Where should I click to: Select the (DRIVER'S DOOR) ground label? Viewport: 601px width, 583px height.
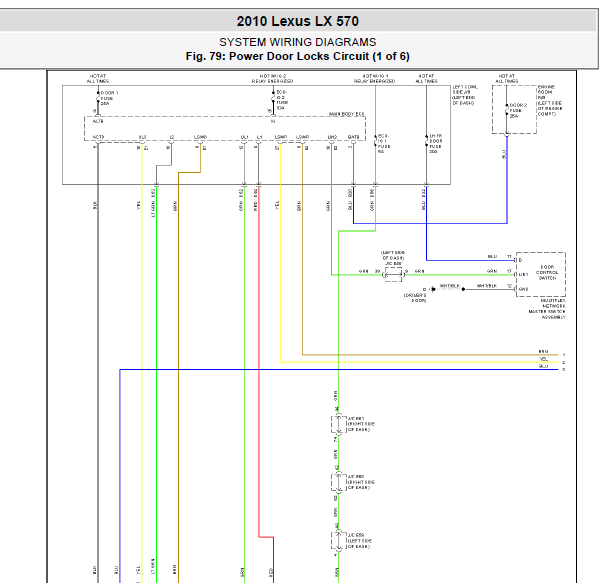click(x=415, y=298)
